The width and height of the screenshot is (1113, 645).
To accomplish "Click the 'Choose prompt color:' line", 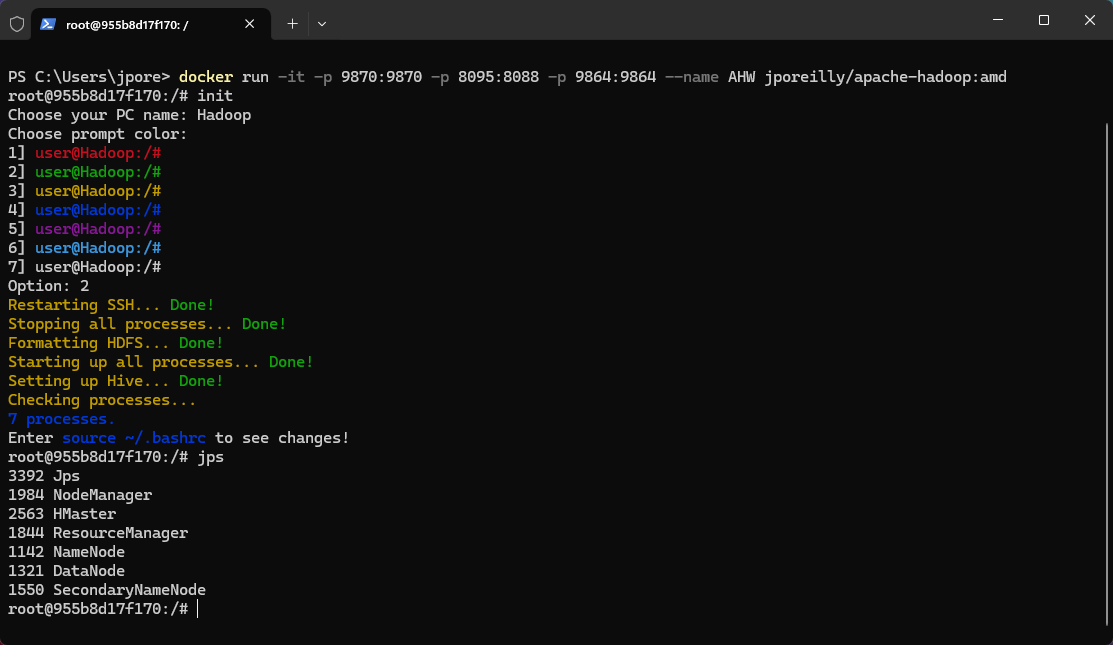I will 97,134.
